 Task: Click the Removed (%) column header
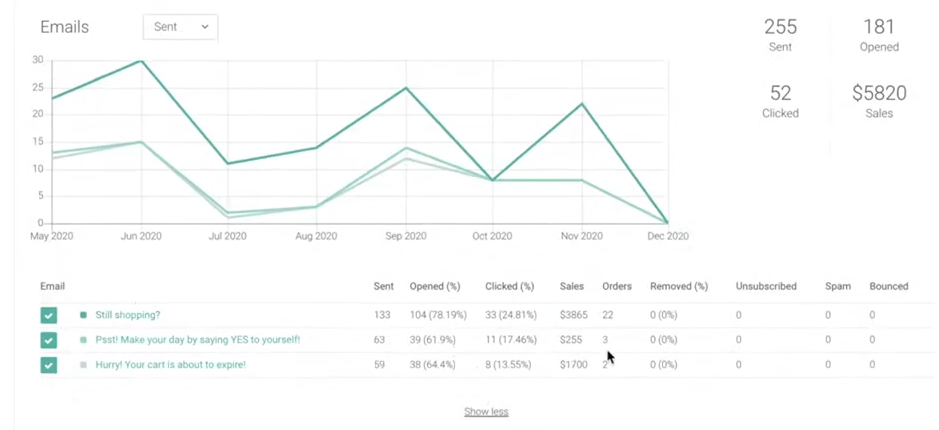tap(679, 286)
